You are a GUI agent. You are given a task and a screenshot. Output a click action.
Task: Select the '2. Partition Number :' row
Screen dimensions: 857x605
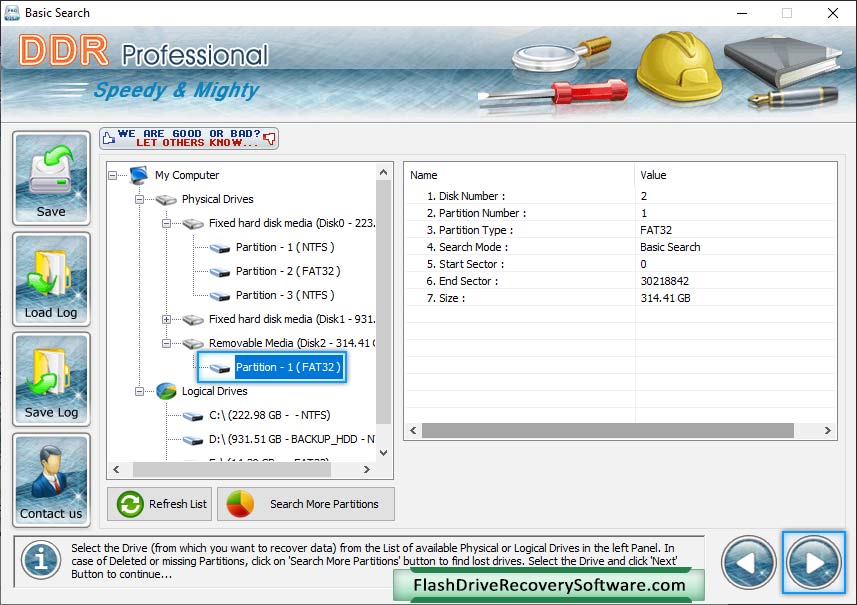tap(620, 213)
